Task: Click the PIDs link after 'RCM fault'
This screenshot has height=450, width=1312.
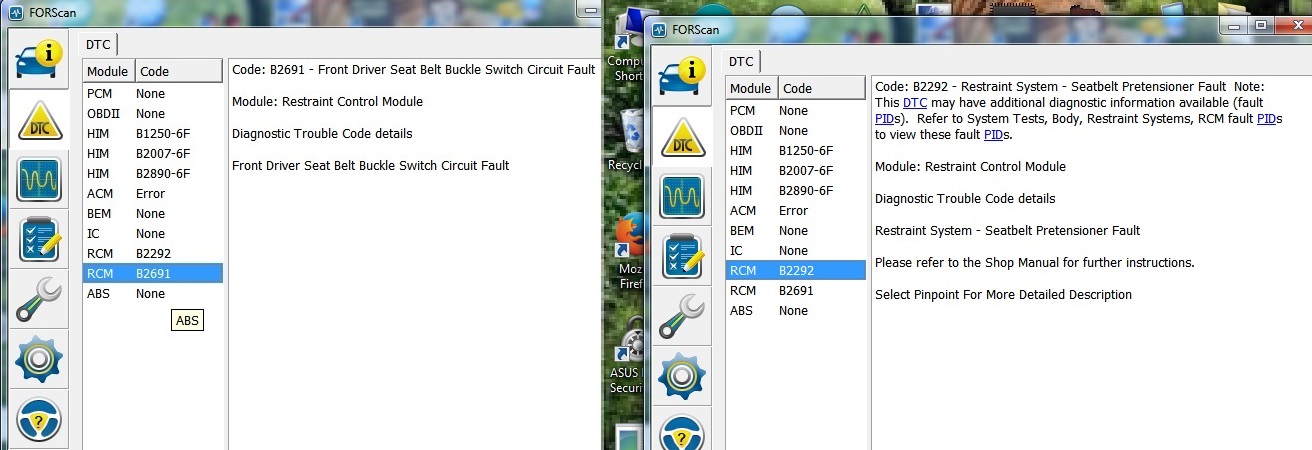Action: point(1269,119)
